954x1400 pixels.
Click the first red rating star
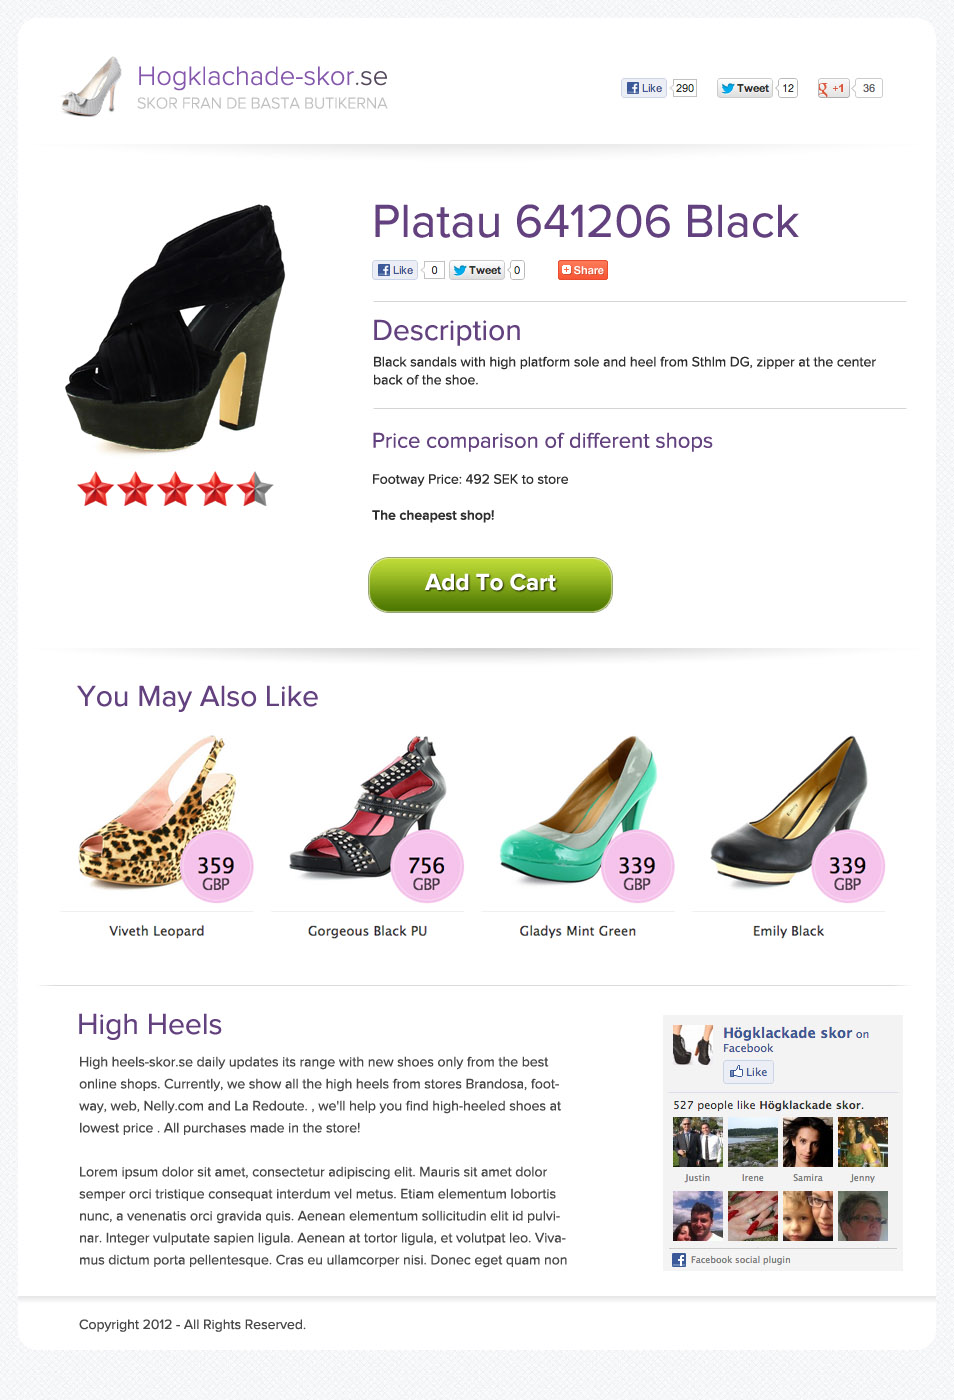pos(96,490)
